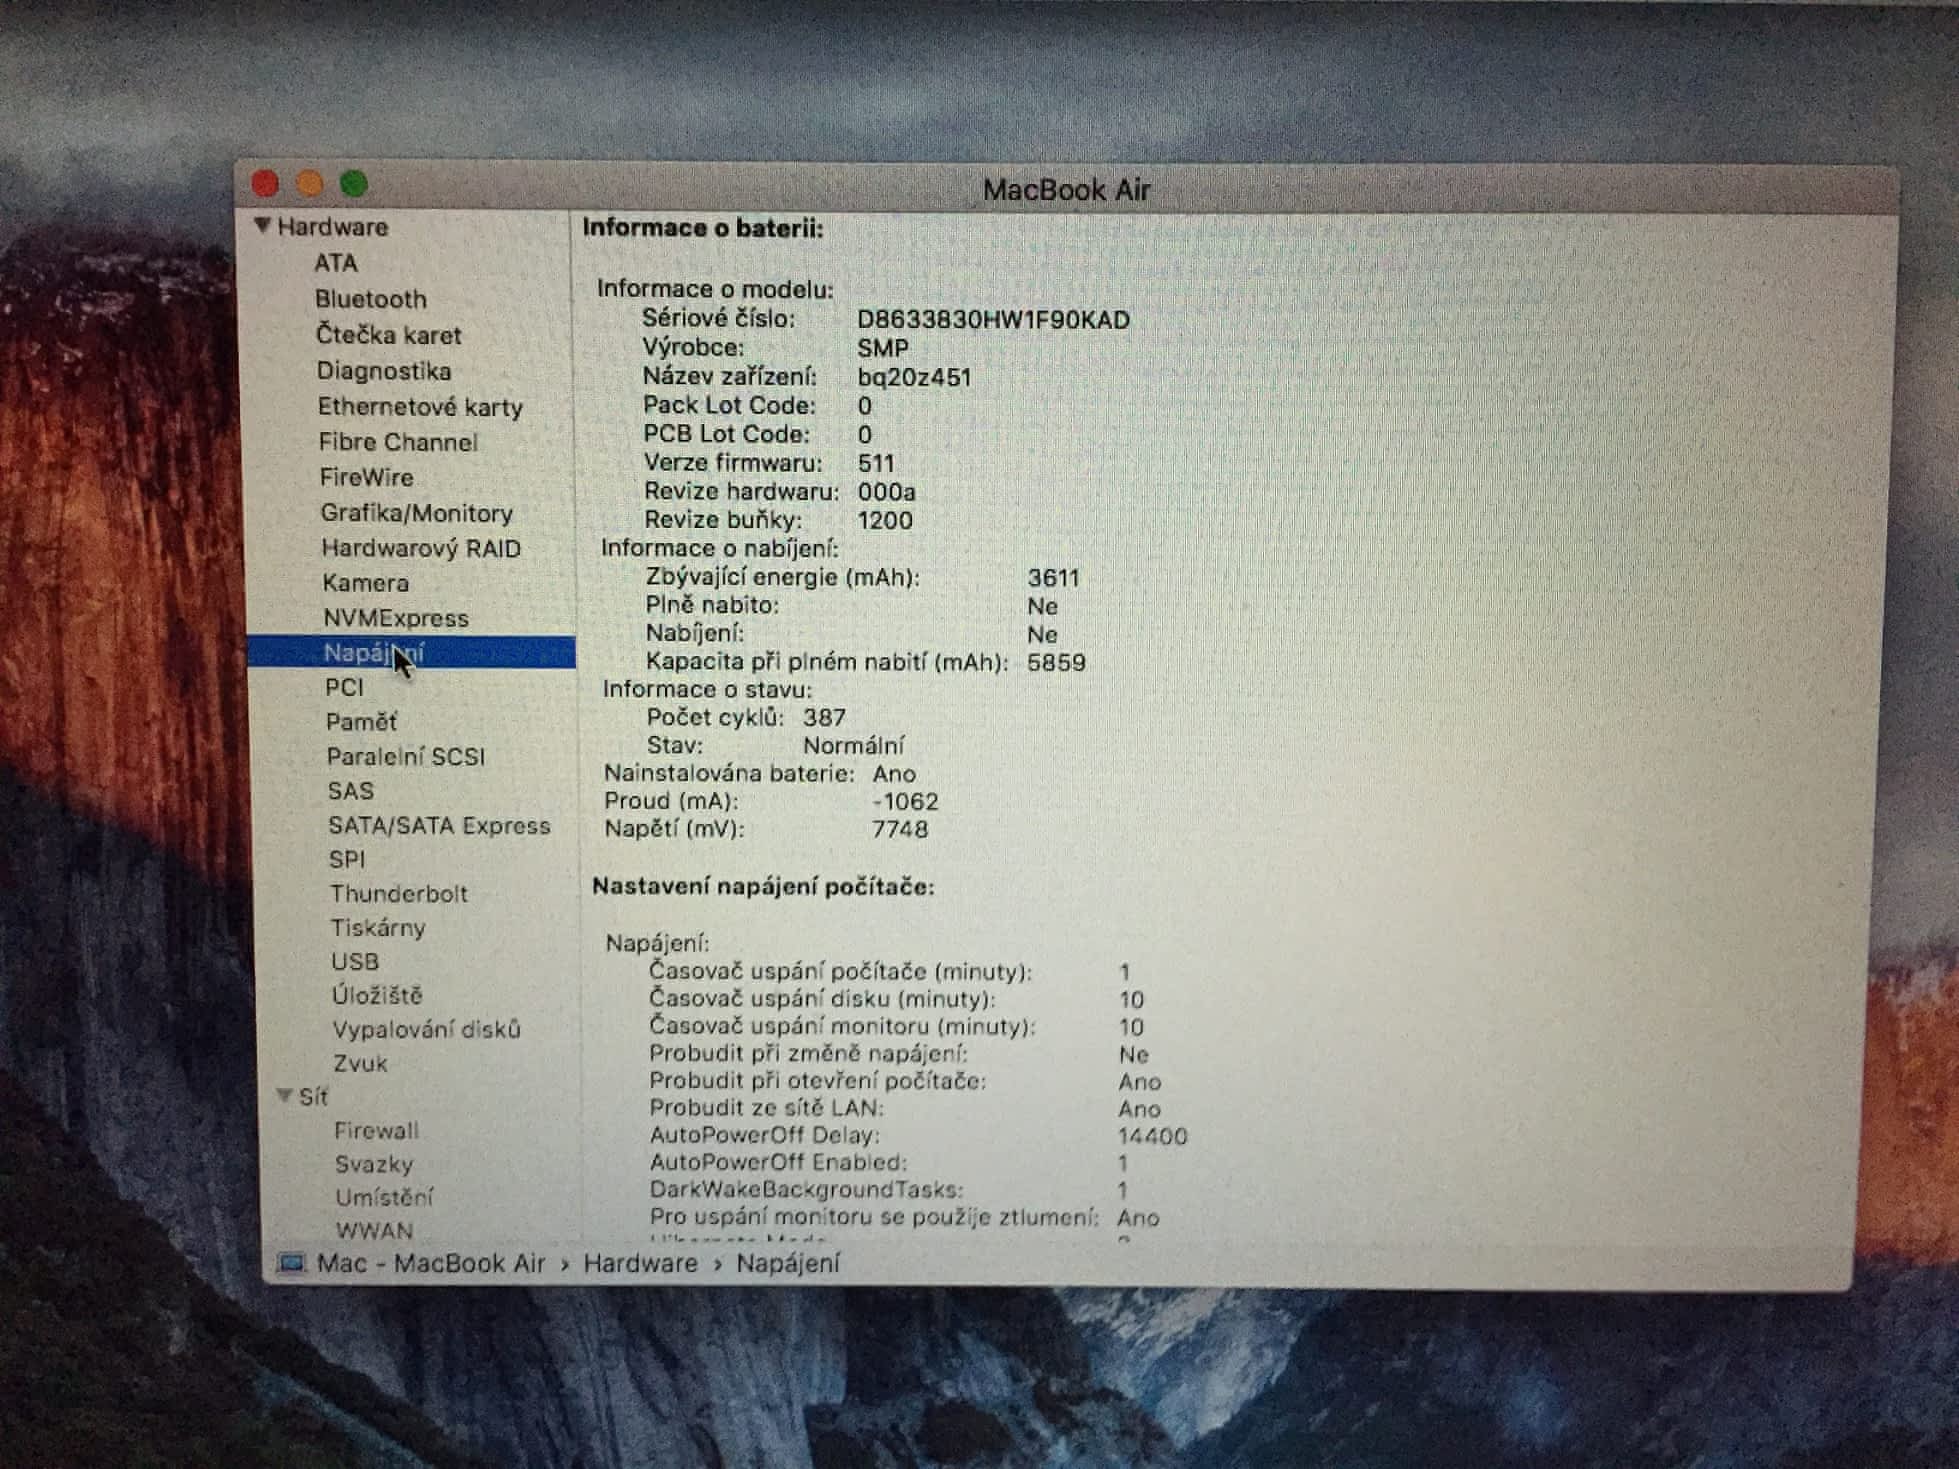Select Bluetooth in the hardware list
Image resolution: width=1959 pixels, height=1469 pixels.
click(370, 299)
